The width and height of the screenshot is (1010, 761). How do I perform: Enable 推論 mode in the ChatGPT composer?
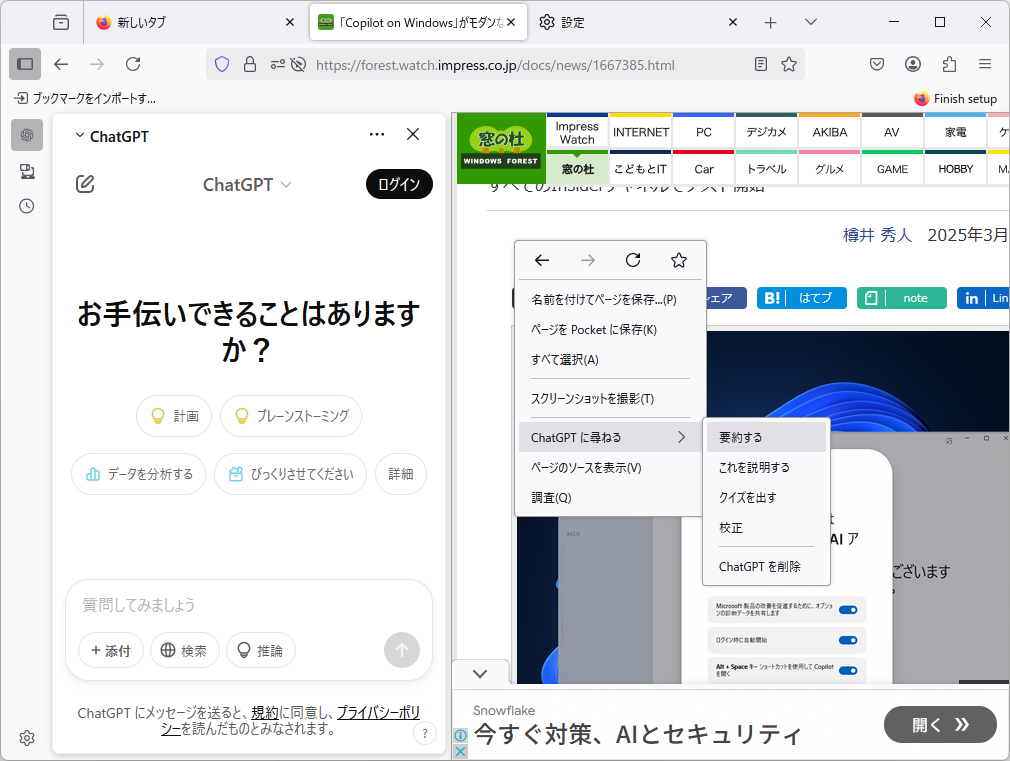point(261,650)
